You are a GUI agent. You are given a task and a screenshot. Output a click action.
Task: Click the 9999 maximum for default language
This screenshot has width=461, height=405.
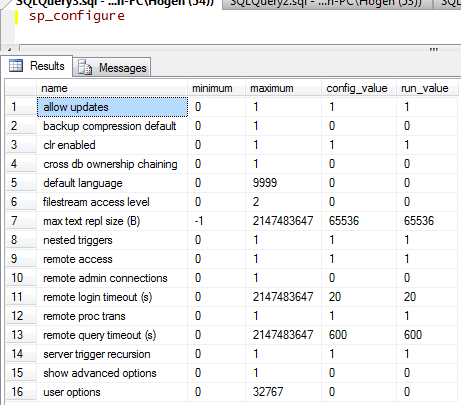pyautogui.click(x=283, y=183)
